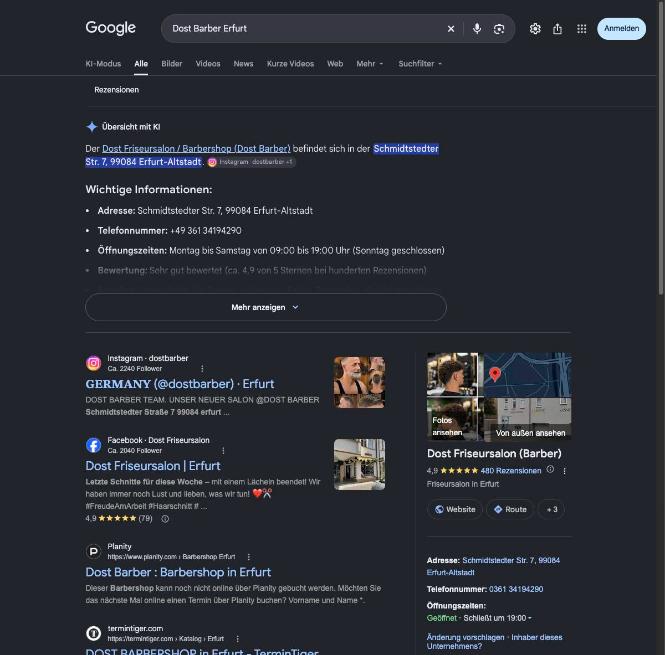665x655 pixels.
Task: Click the Google logo
Action: point(110,28)
